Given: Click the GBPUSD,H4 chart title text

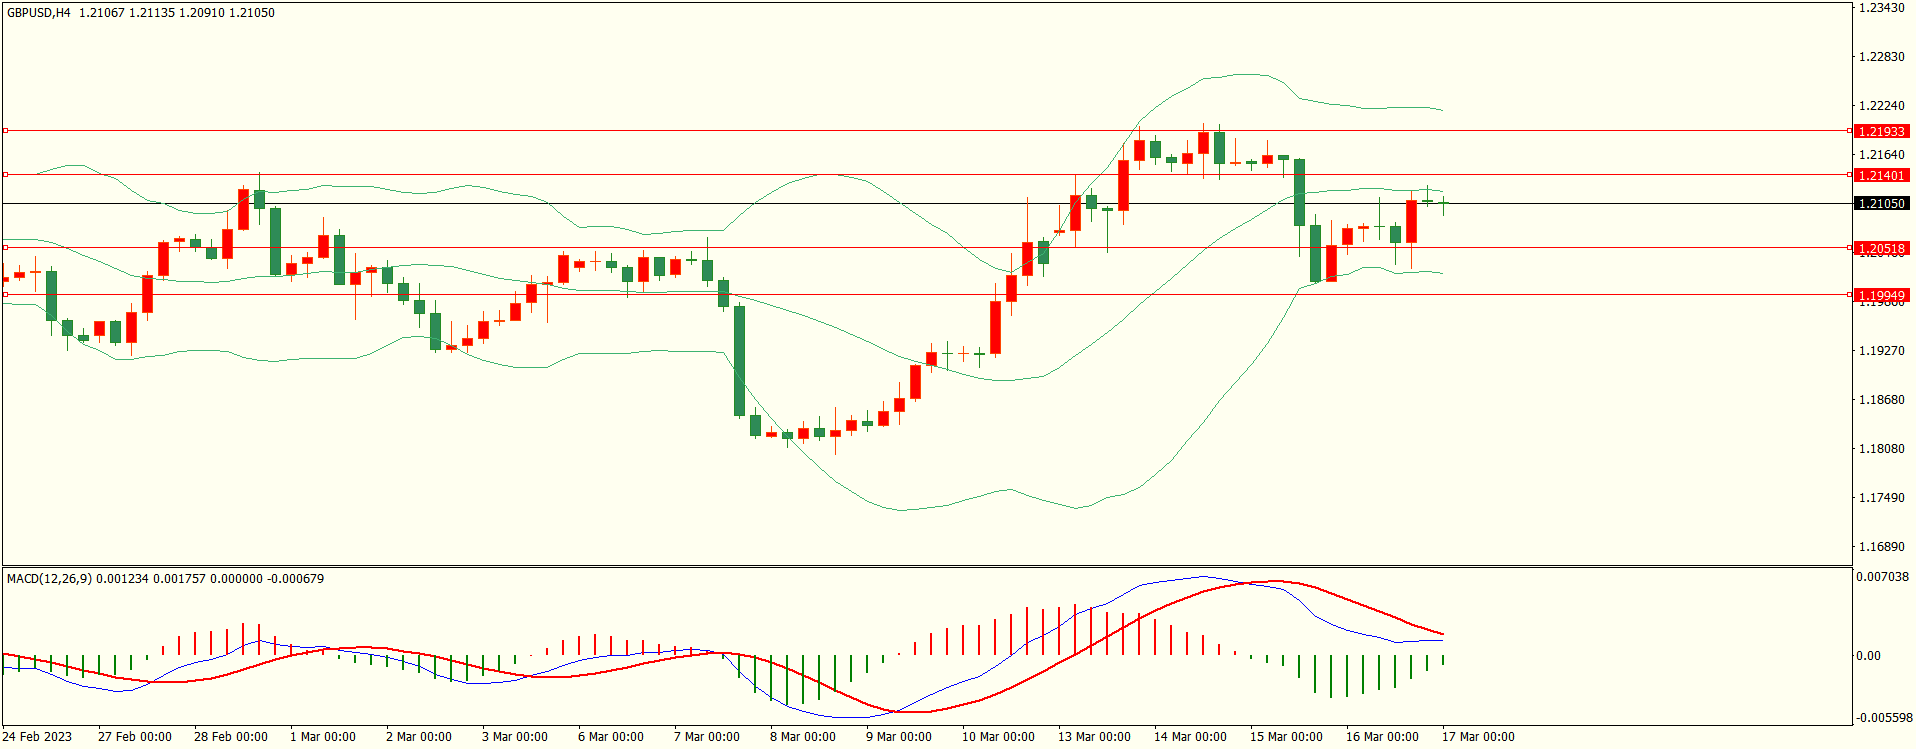Looking at the screenshot, I should click(39, 13).
